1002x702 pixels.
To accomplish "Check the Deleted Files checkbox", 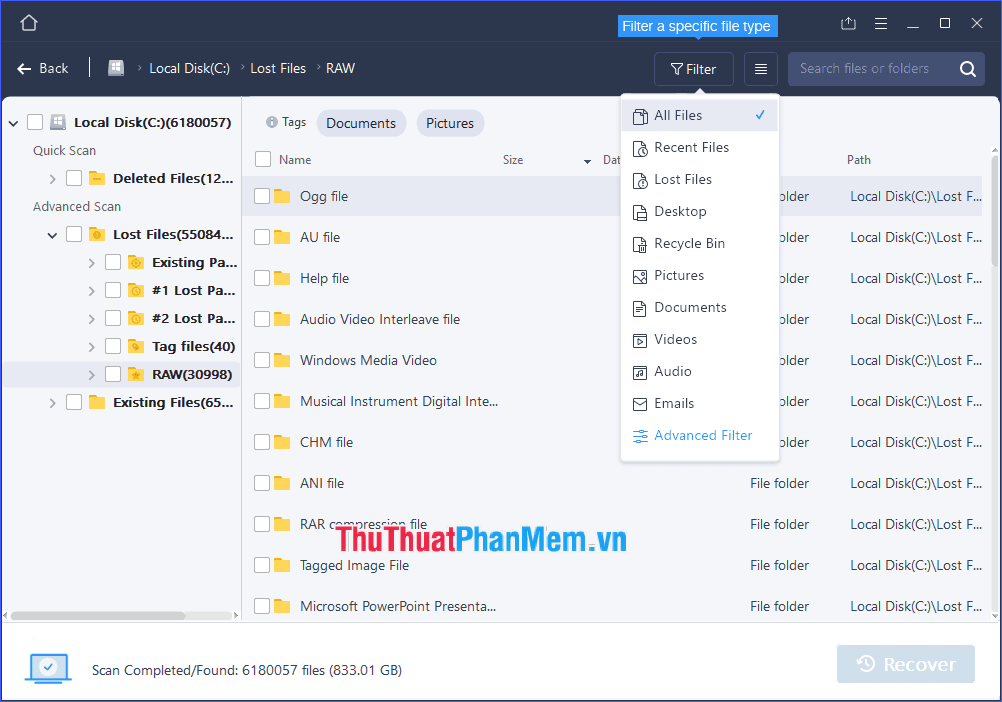I will click(x=71, y=178).
